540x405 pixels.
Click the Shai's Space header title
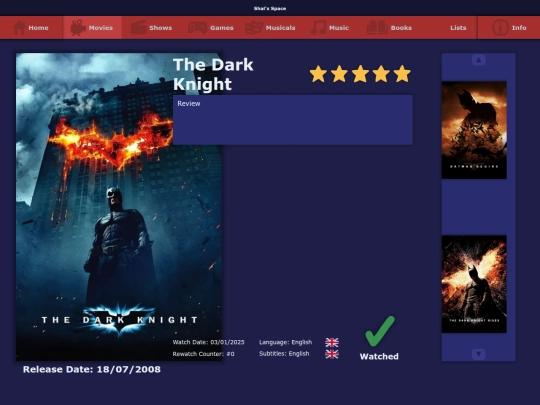click(x=270, y=8)
